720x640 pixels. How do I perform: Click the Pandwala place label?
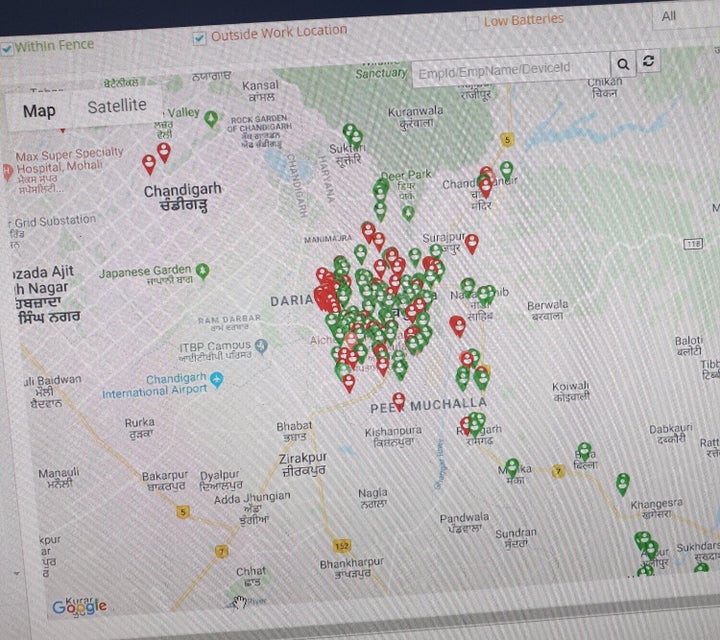tap(464, 522)
